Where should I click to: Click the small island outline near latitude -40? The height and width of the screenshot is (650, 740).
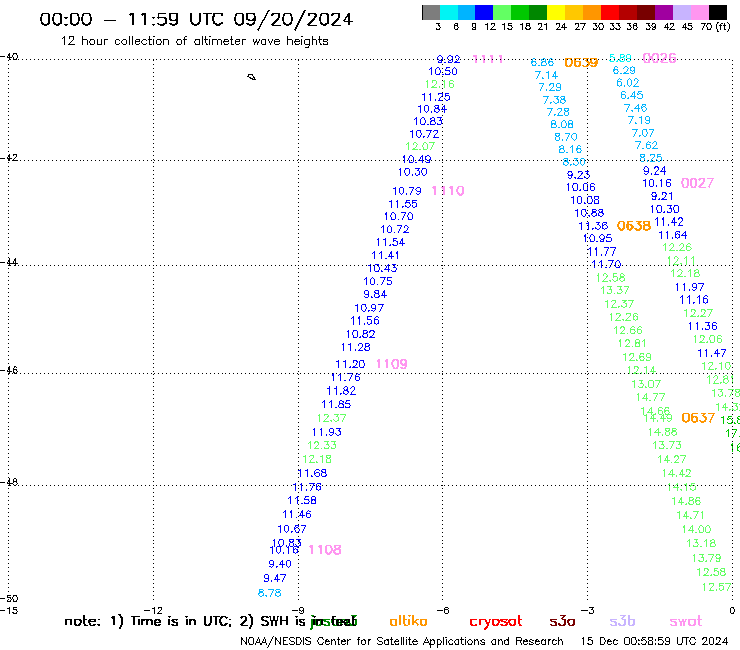(x=252, y=77)
